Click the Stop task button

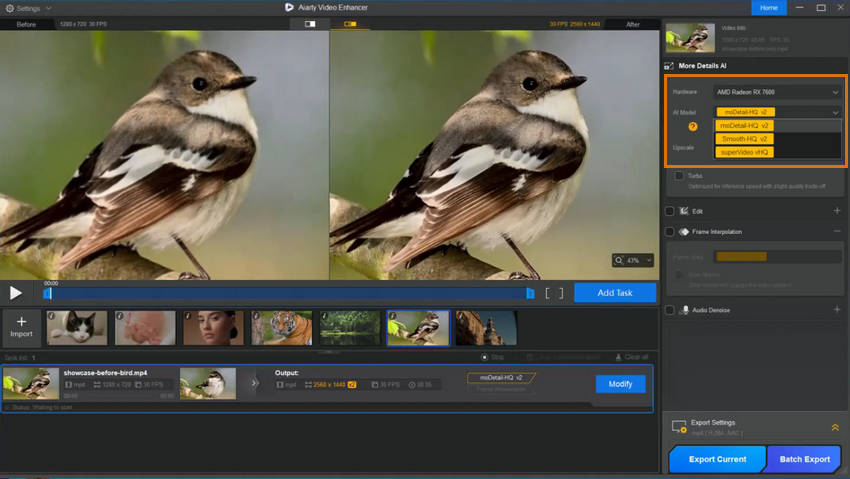(493, 357)
